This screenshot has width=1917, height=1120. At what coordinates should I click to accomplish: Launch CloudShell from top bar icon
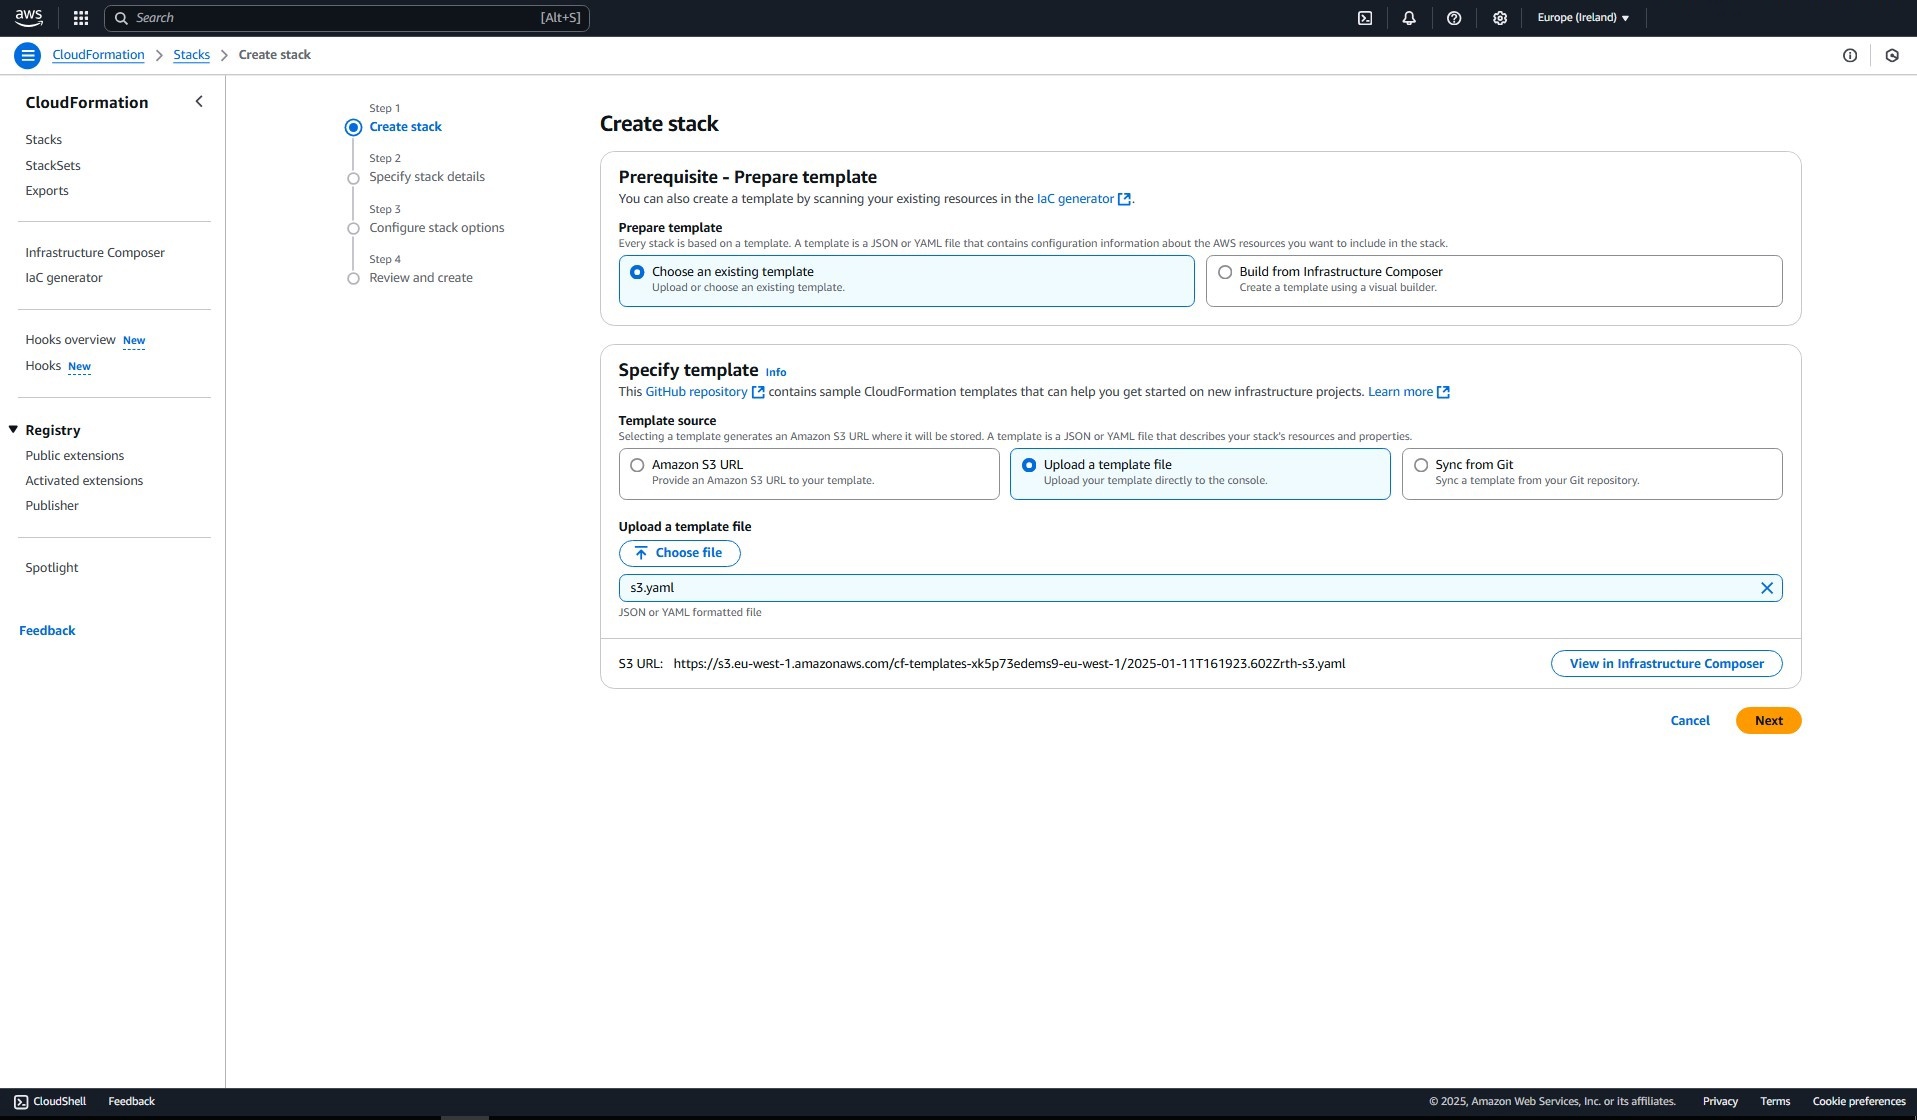coord(1364,18)
